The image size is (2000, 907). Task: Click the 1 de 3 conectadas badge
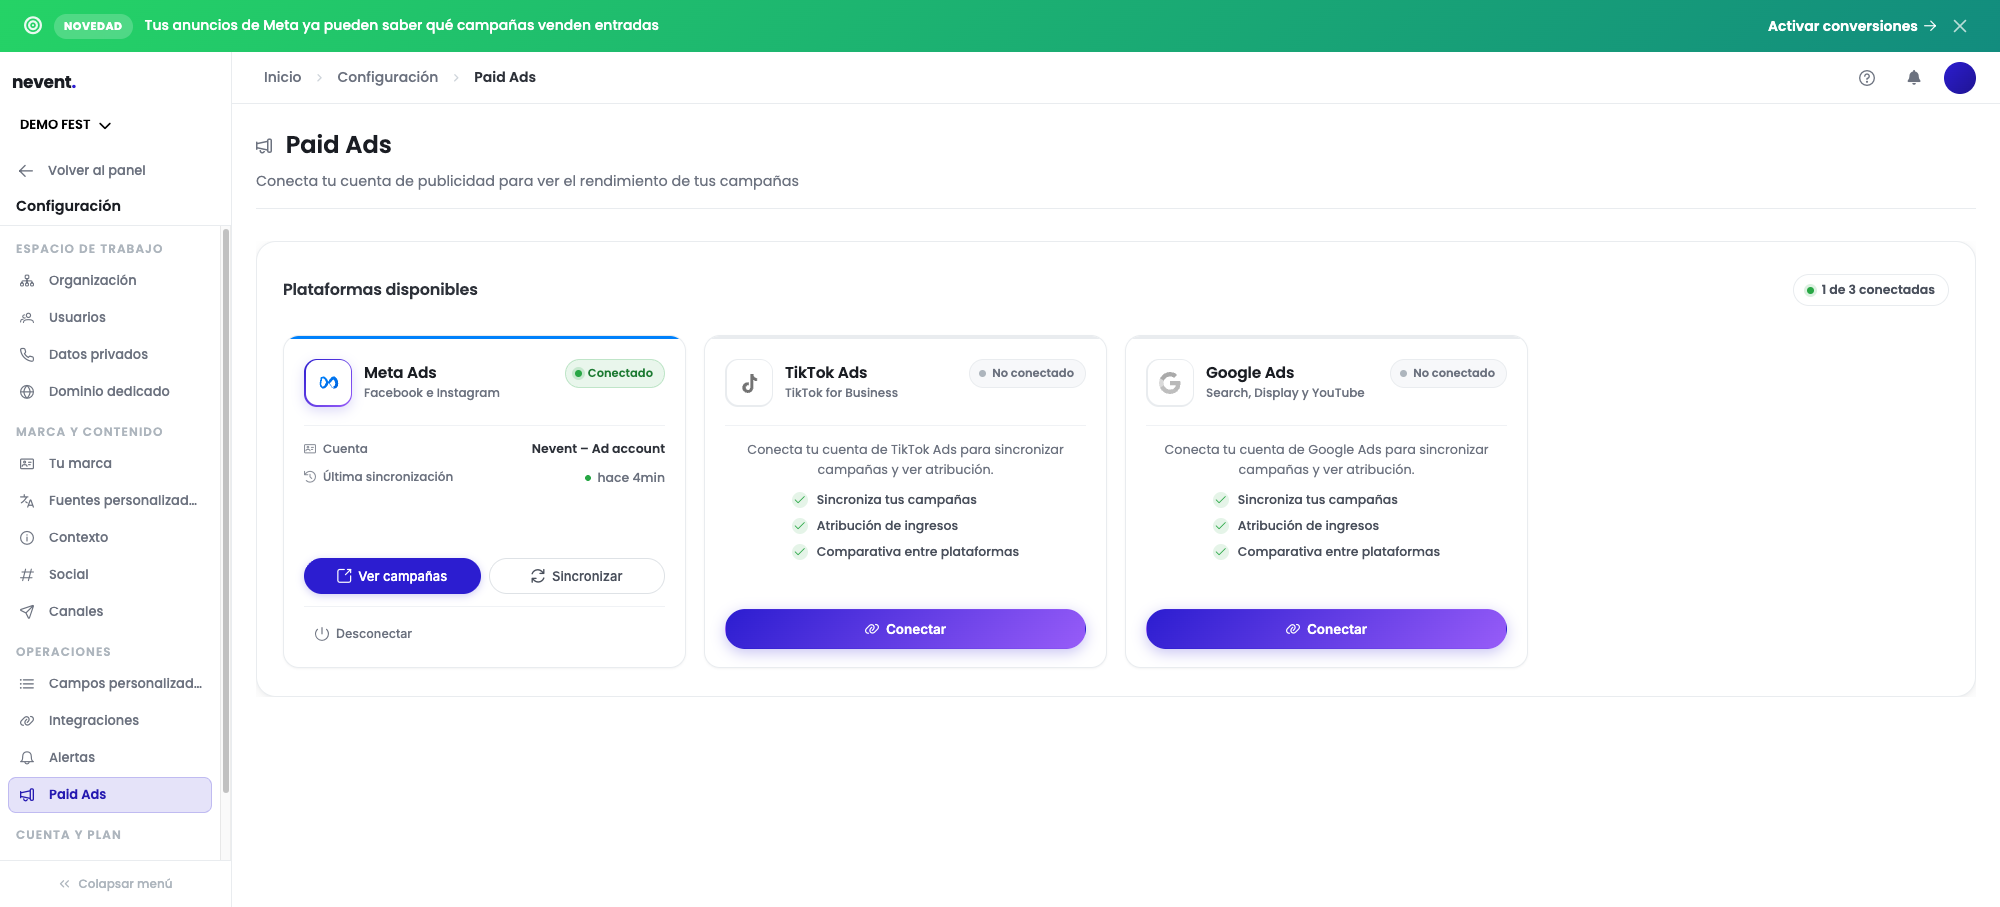tap(1870, 290)
